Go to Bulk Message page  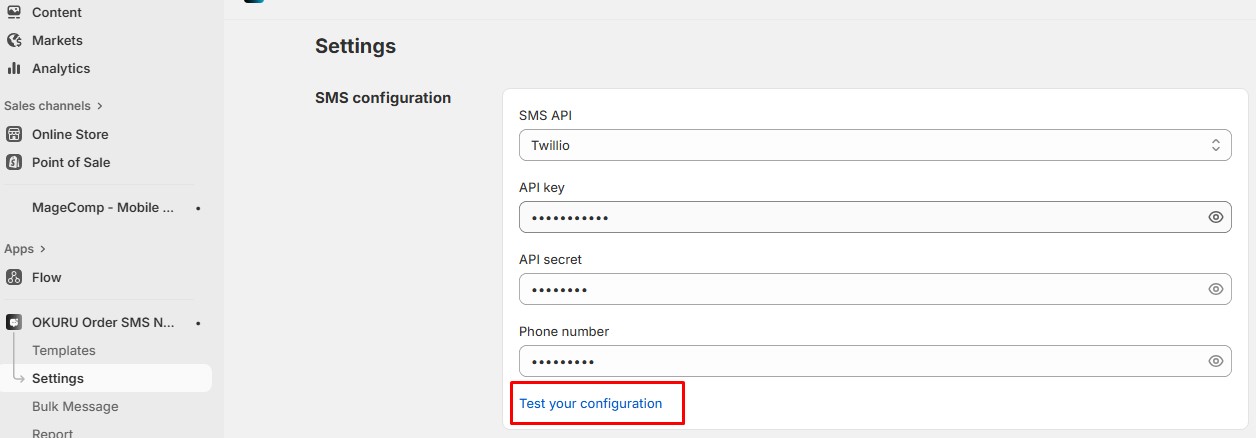click(75, 407)
